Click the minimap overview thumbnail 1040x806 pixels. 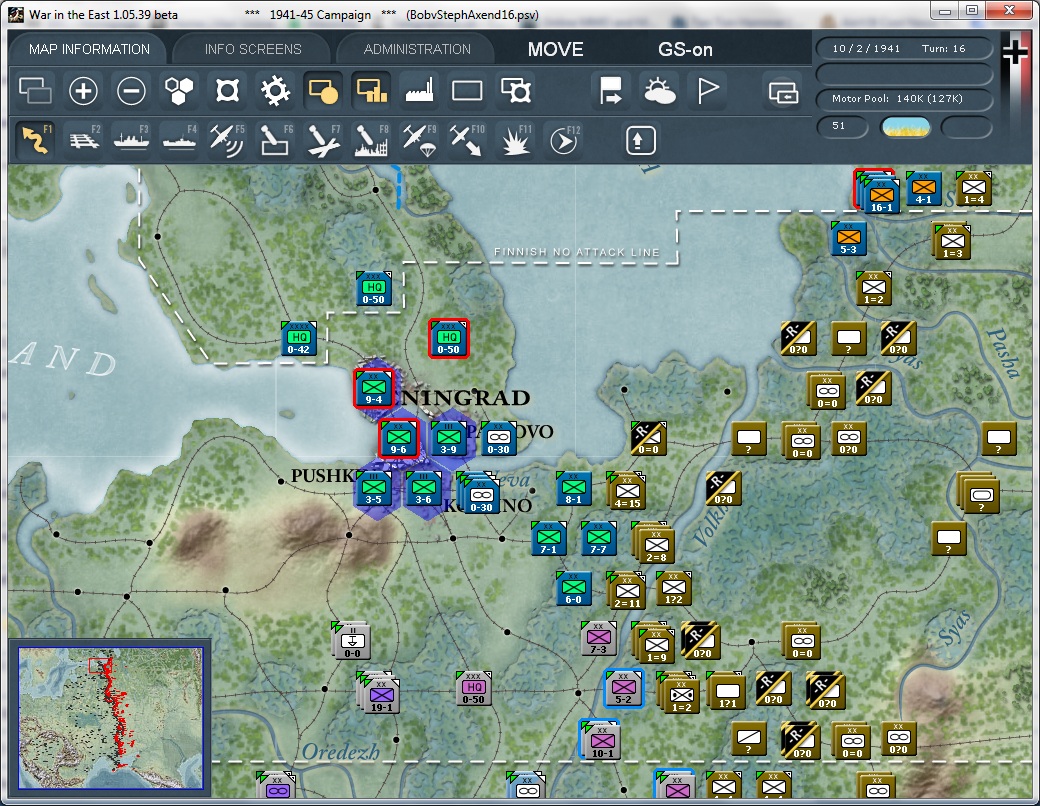point(110,718)
